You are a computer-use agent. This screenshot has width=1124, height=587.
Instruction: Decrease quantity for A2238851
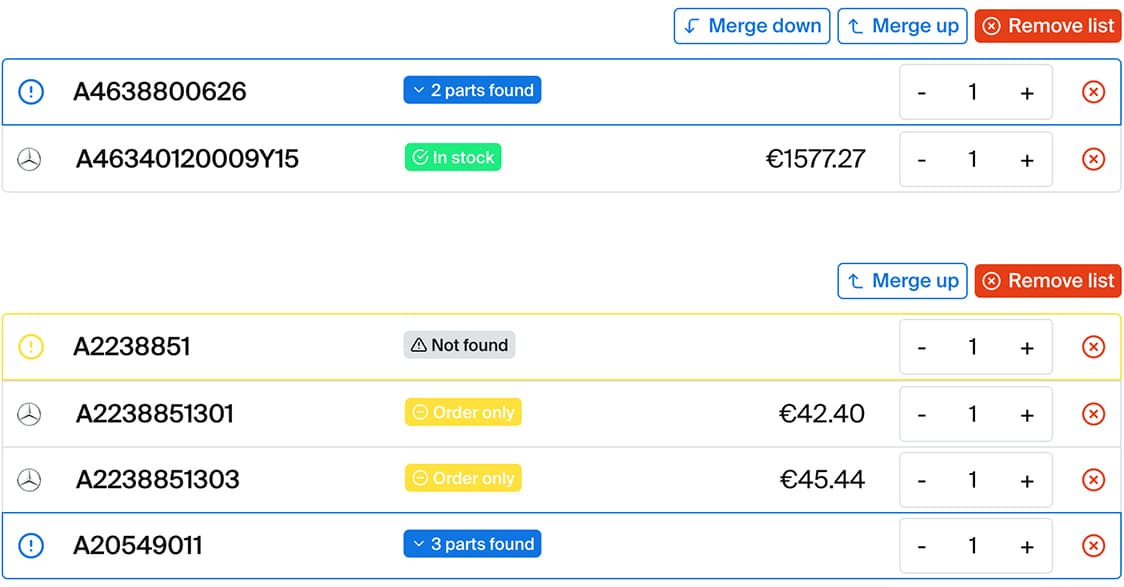coord(922,348)
